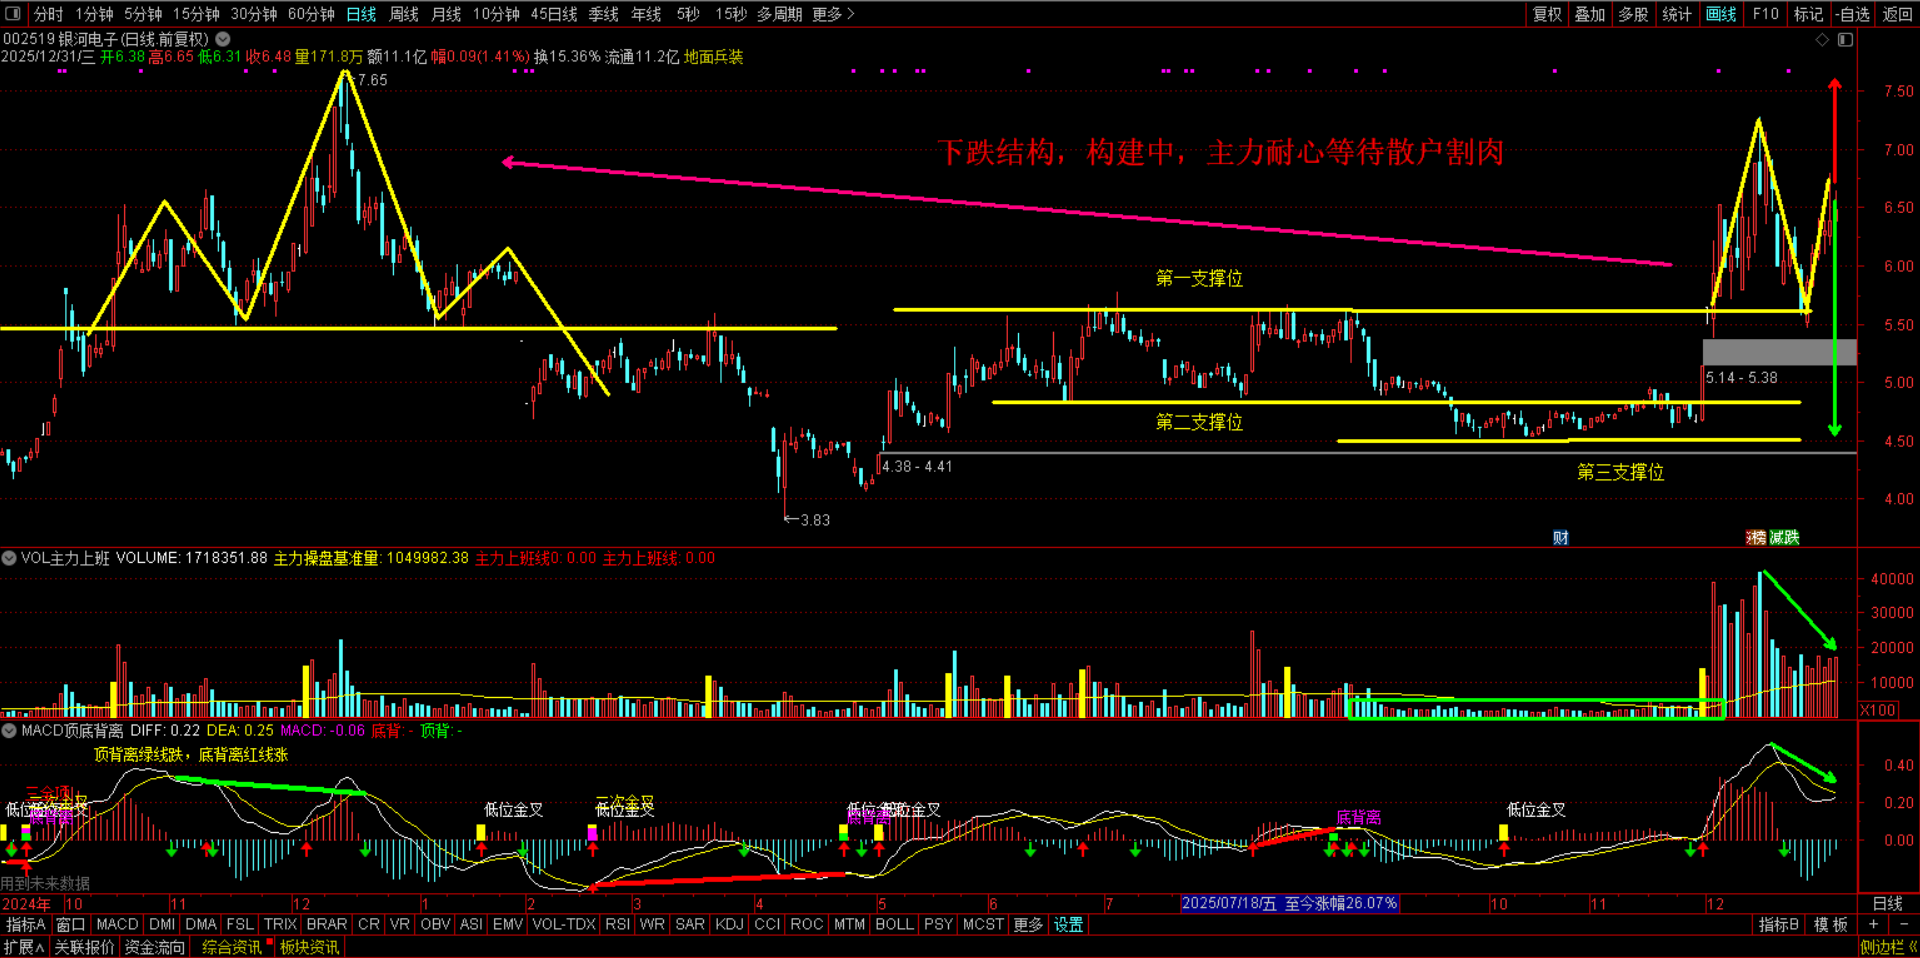Expand 更多 periods in the top bar
Image resolution: width=1920 pixels, height=958 pixels.
(833, 14)
